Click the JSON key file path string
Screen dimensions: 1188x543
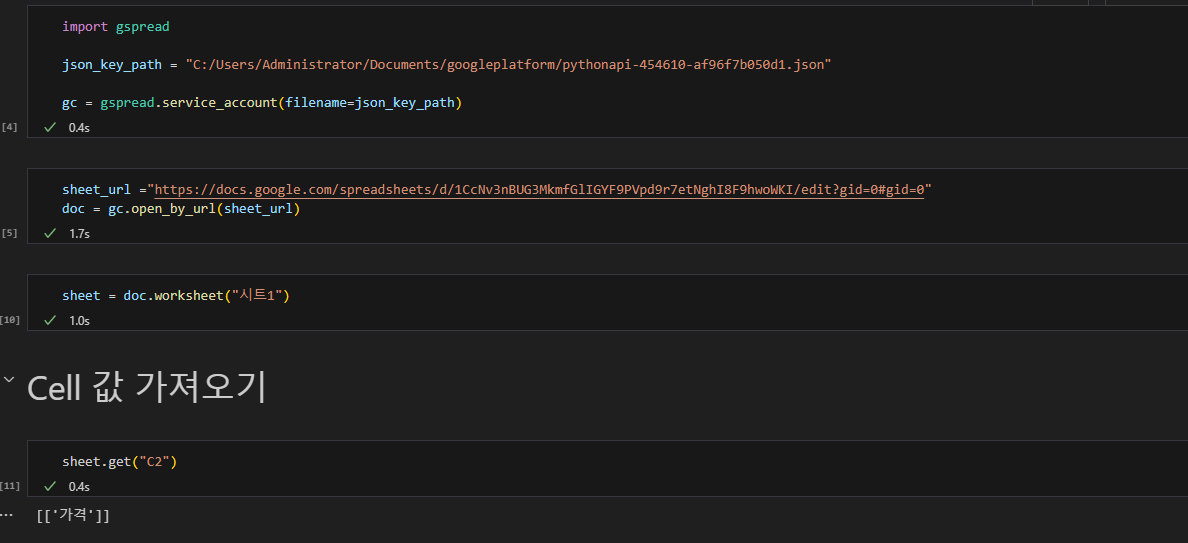coord(508,64)
